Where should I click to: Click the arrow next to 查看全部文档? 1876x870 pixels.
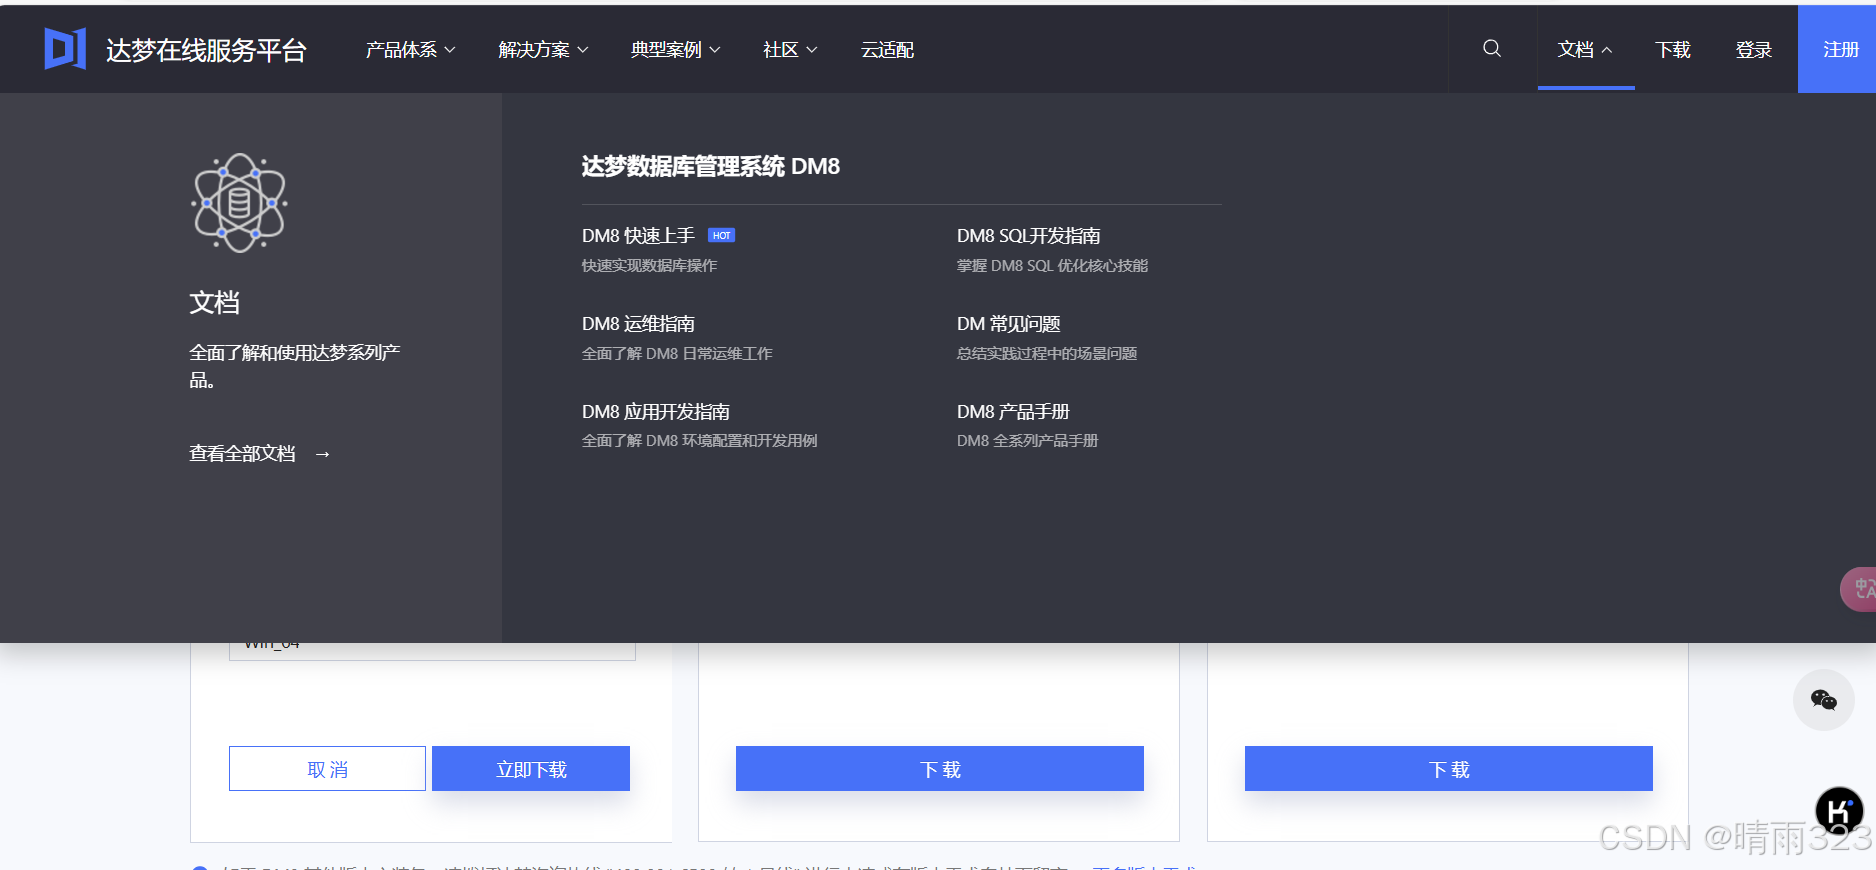coord(322,454)
